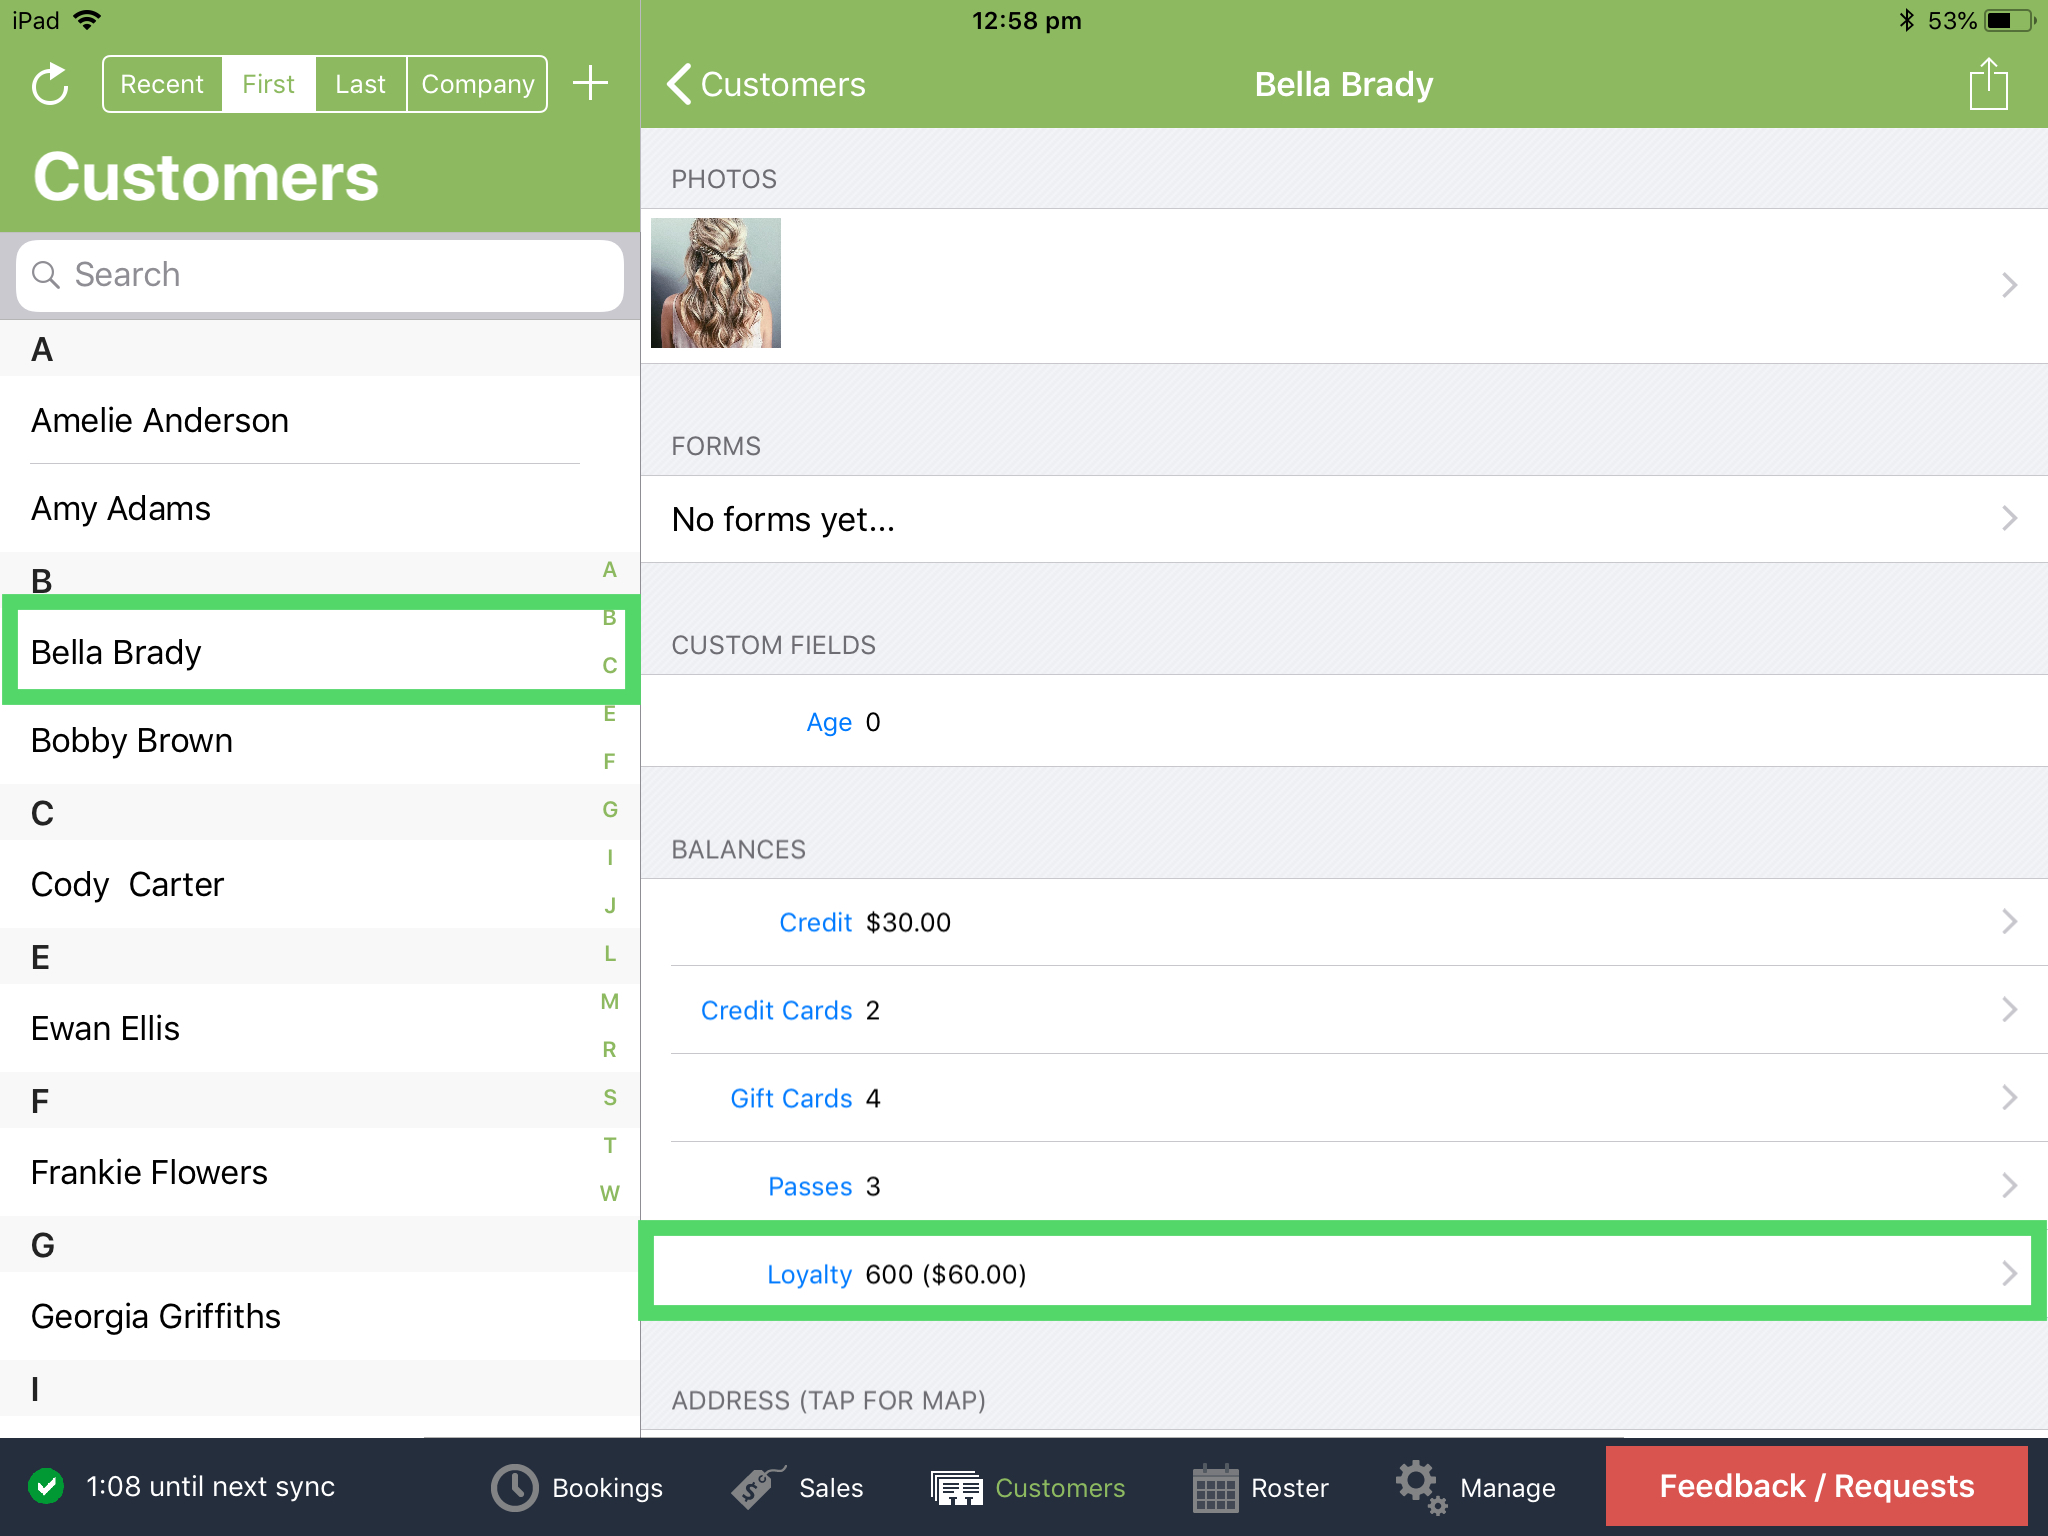Image resolution: width=2048 pixels, height=1536 pixels.
Task: Tap the Sales tab label
Action: (830, 1488)
